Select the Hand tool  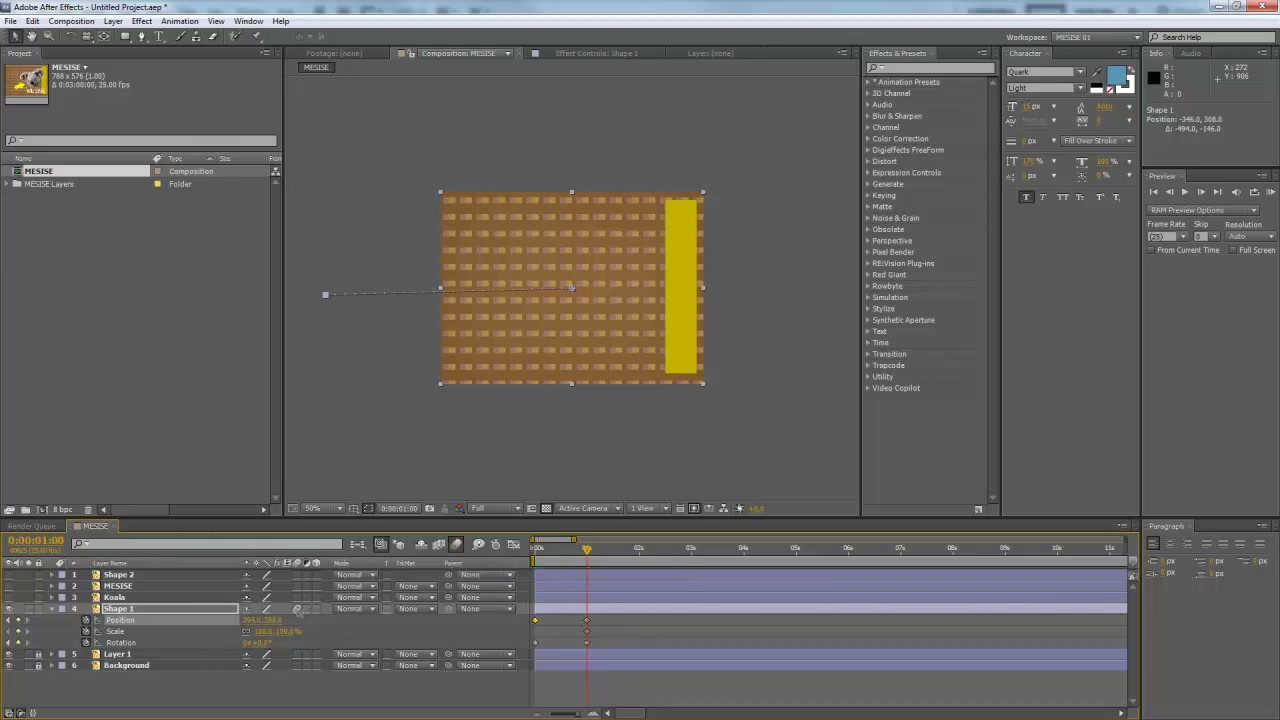[31, 36]
